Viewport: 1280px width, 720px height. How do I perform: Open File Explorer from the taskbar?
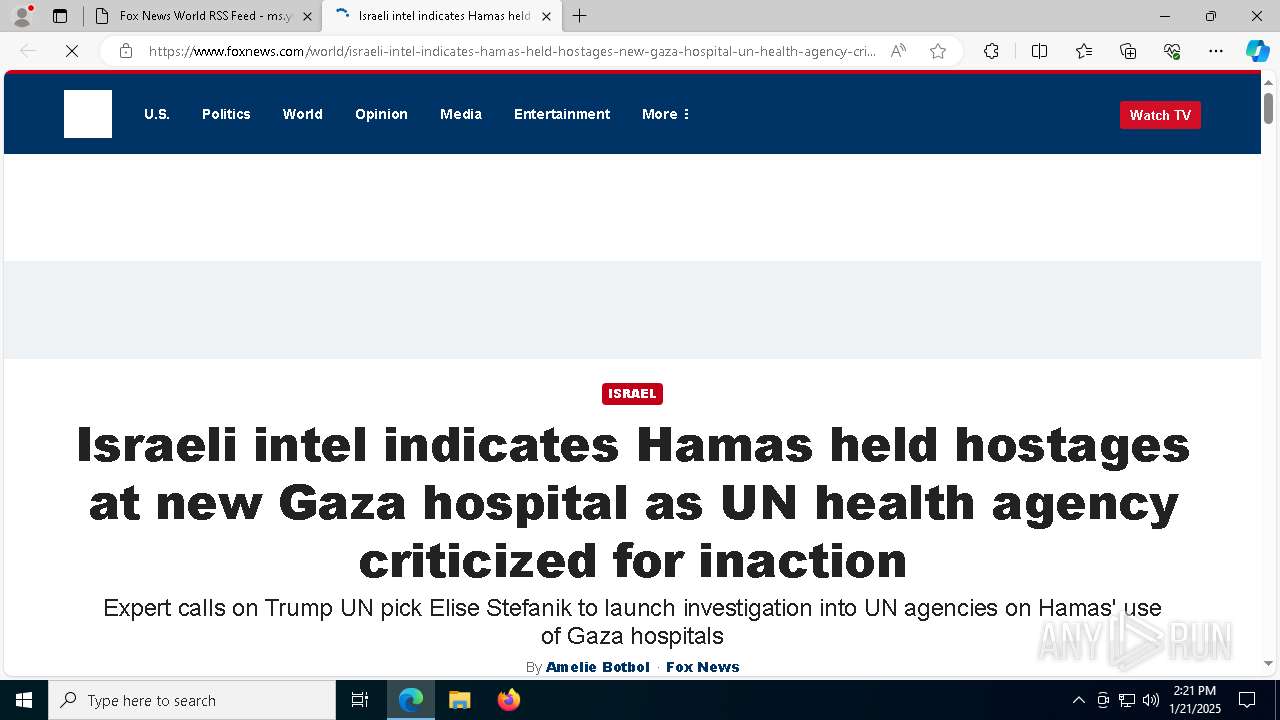(459, 700)
